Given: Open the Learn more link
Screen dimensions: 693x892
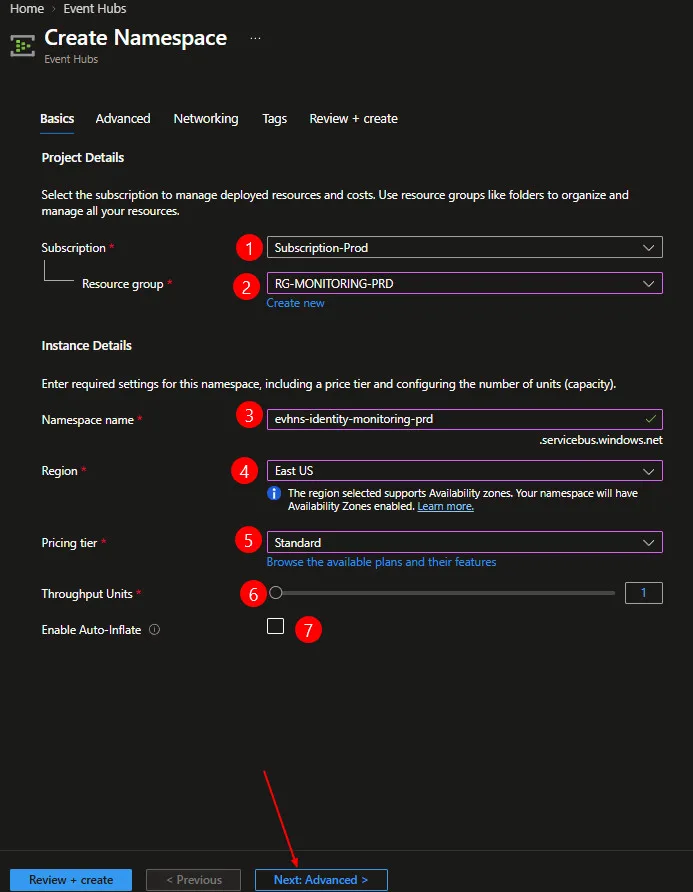Looking at the screenshot, I should pyautogui.click(x=446, y=506).
